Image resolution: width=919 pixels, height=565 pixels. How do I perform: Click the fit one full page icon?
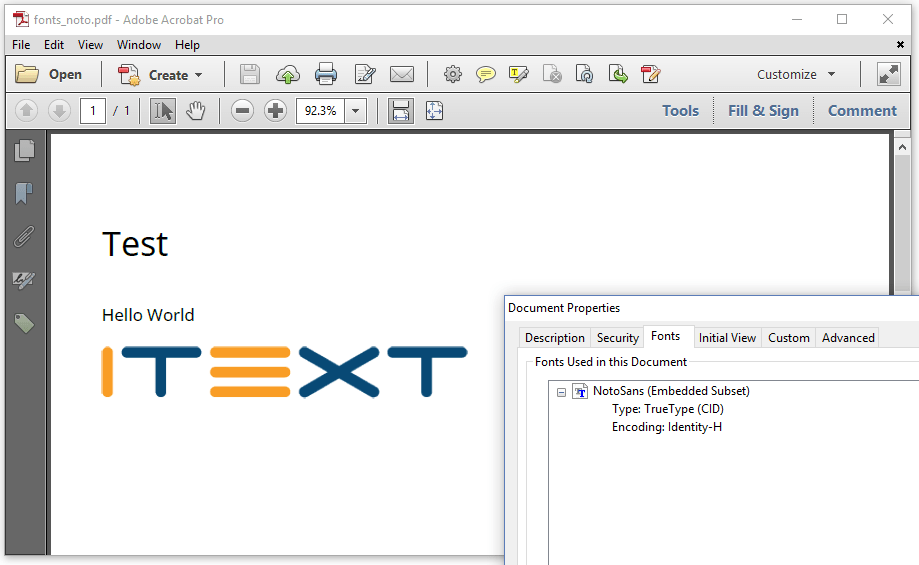(434, 111)
